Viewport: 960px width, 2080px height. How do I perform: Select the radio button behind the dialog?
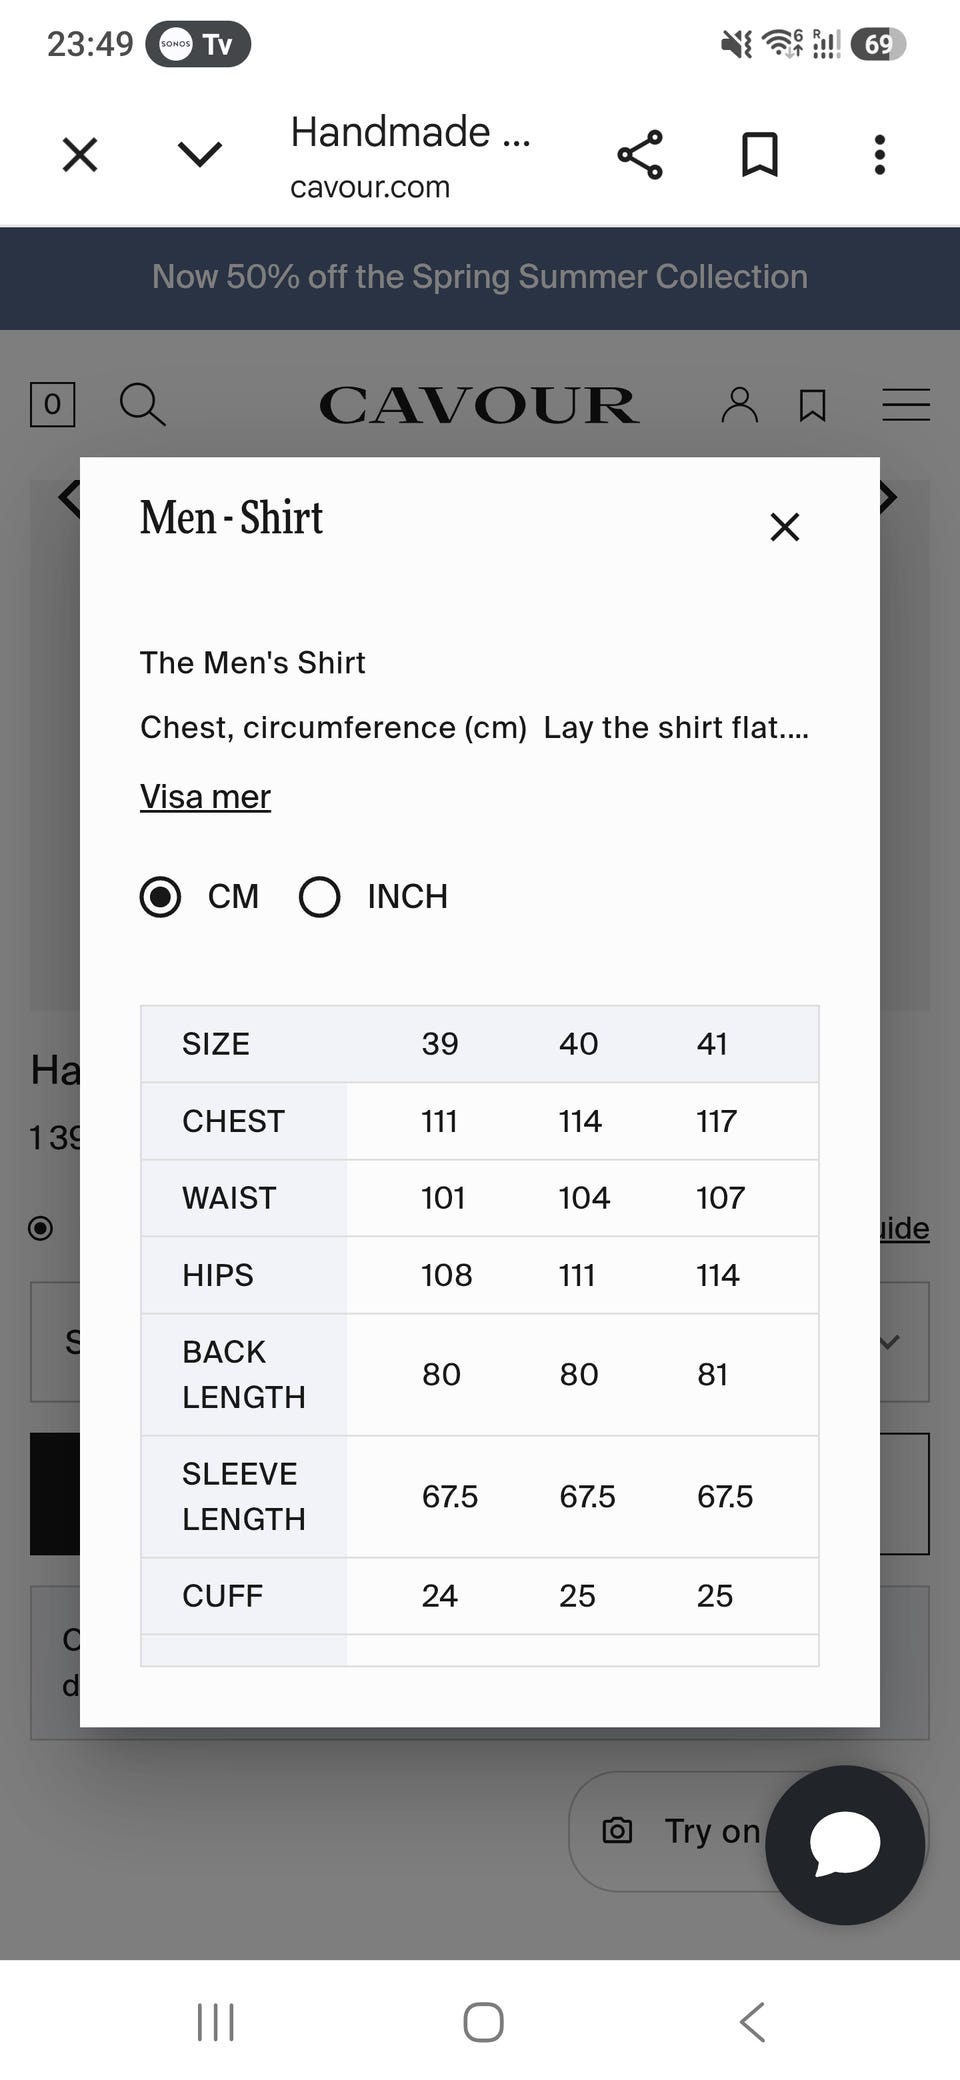tap(41, 1228)
